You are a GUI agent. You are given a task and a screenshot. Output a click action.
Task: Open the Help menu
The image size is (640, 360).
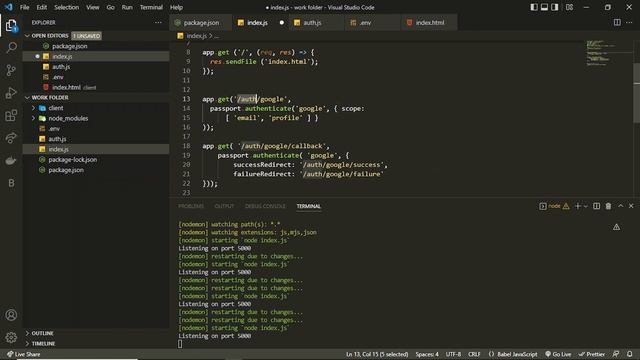176,7
